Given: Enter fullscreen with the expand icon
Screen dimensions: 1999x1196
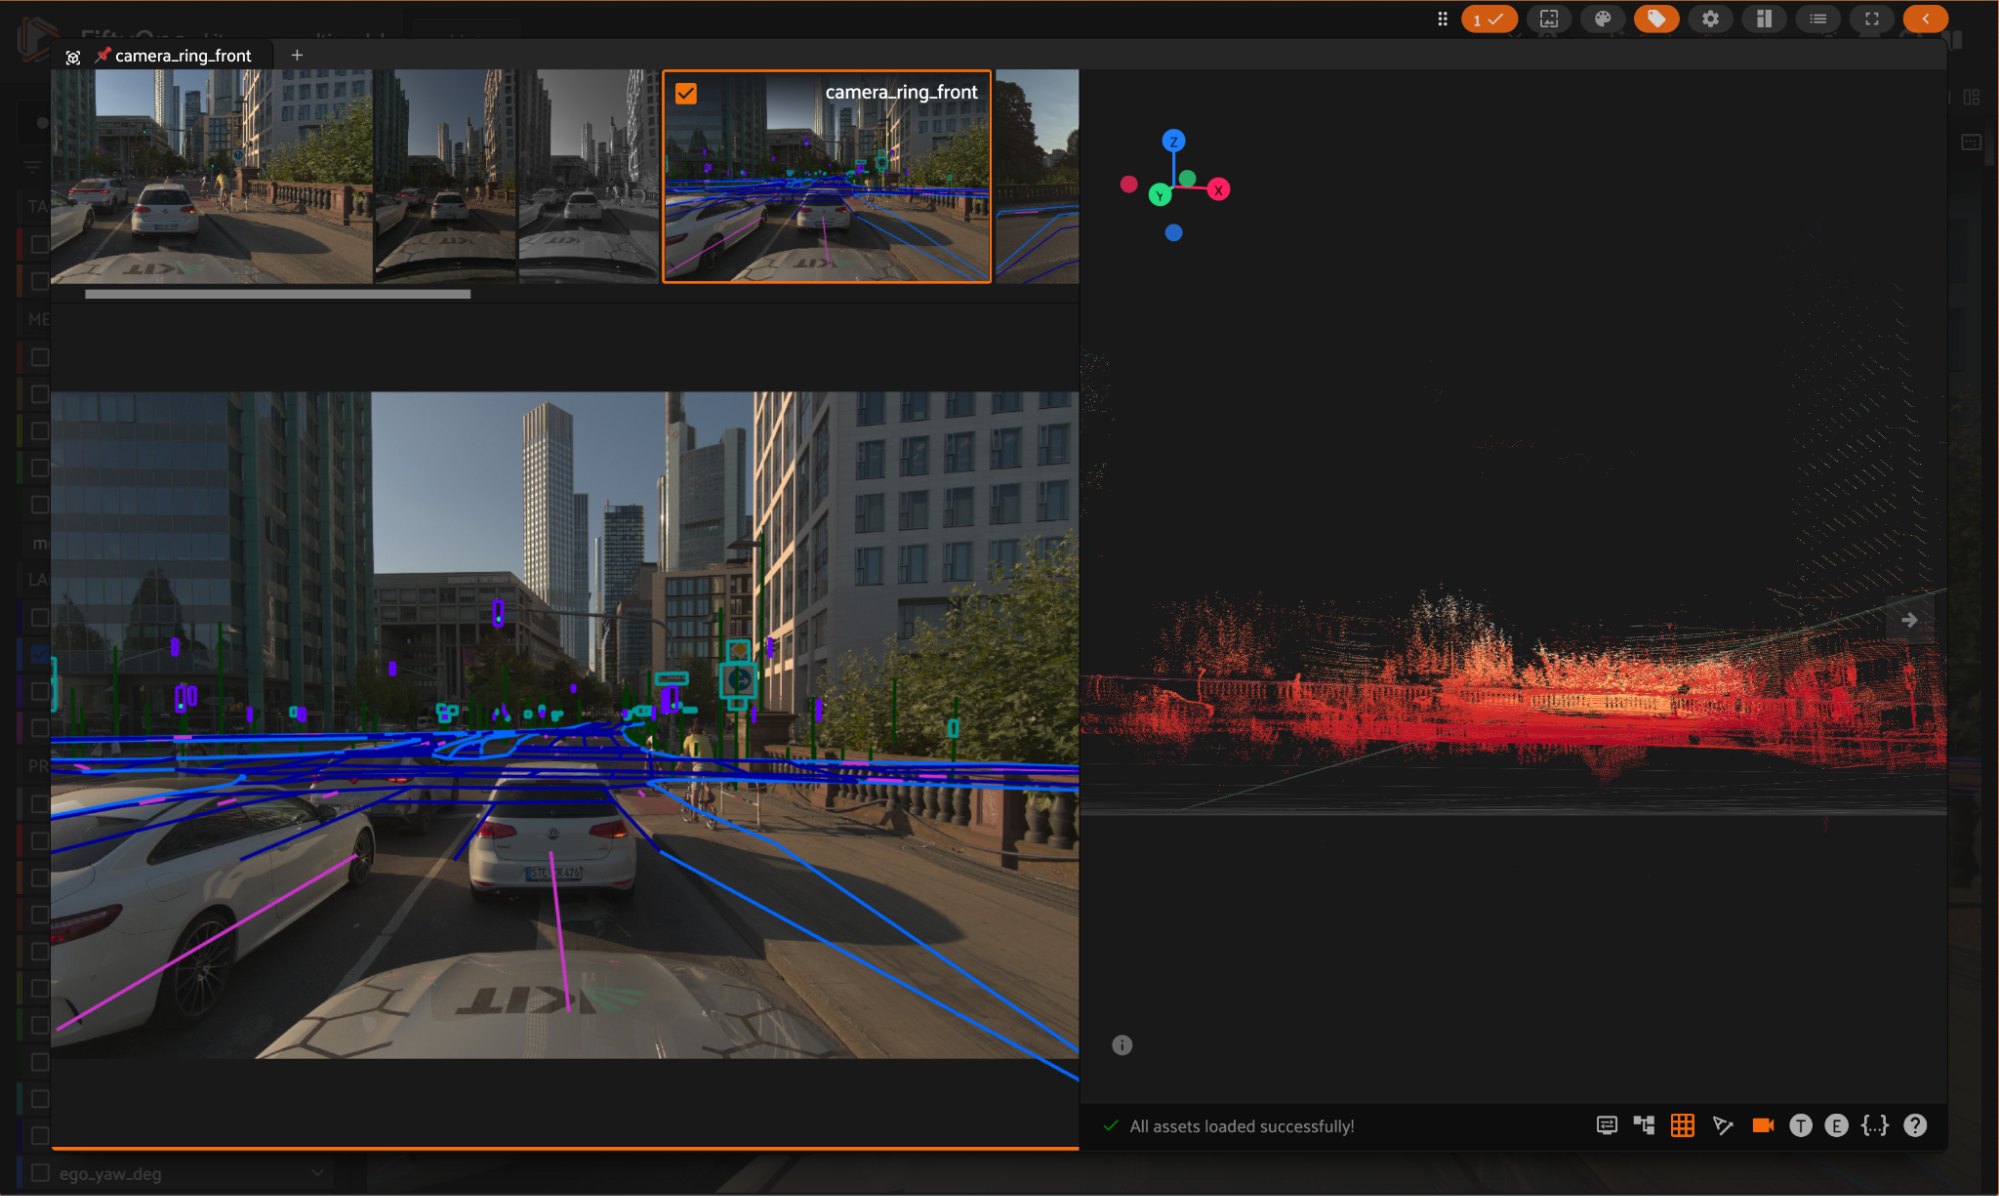Looking at the screenshot, I should click(1872, 19).
